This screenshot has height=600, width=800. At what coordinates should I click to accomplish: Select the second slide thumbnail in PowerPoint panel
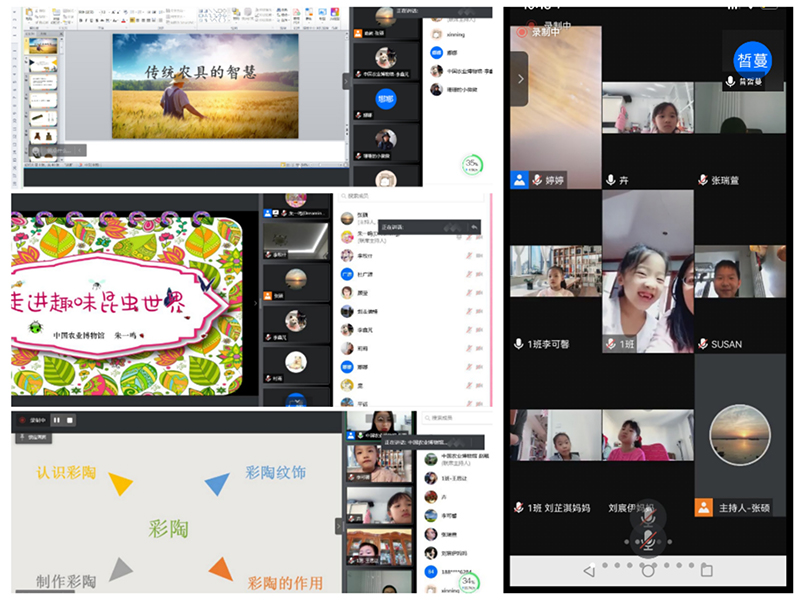pos(43,64)
